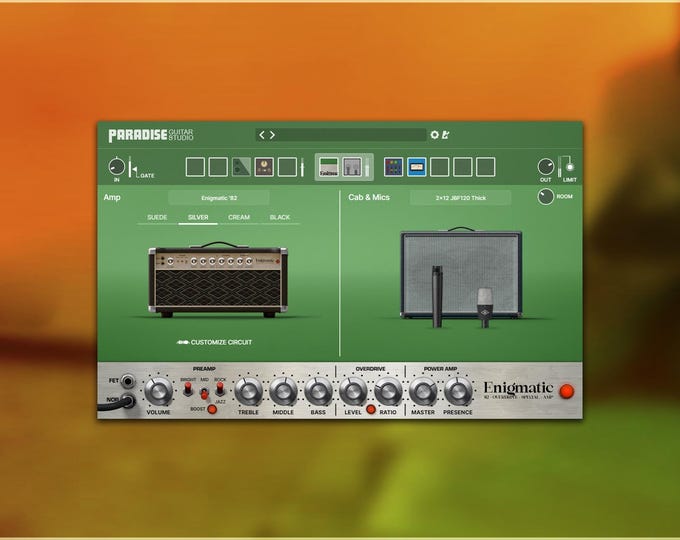Flip the BRIGHT switch
680x540 pixels.
188,389
